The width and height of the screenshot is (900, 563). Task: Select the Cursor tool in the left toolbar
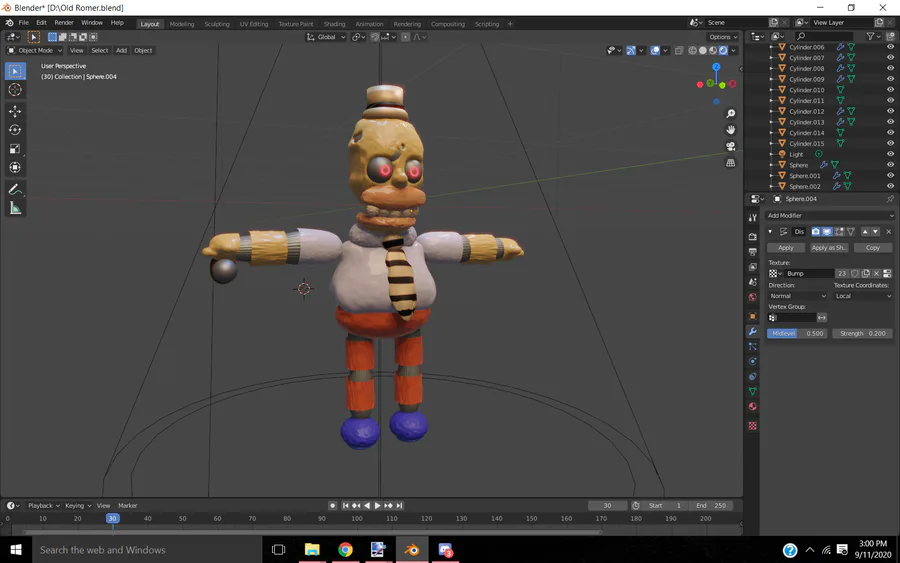coord(15,90)
